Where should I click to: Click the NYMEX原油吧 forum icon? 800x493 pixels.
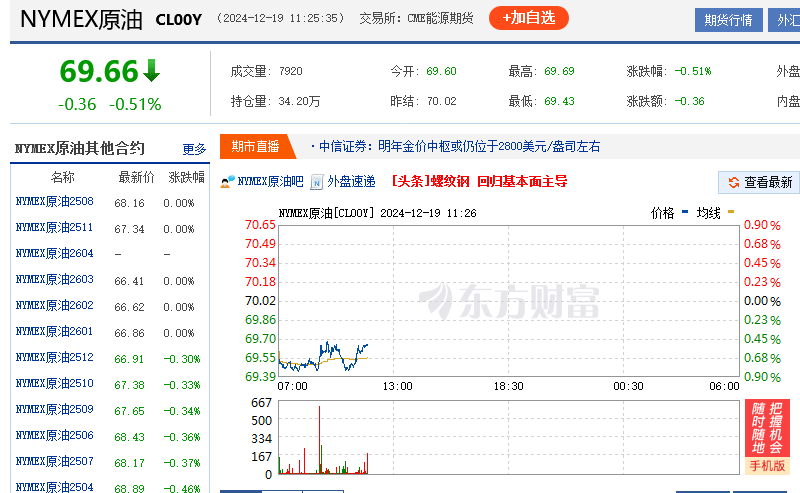(228, 182)
